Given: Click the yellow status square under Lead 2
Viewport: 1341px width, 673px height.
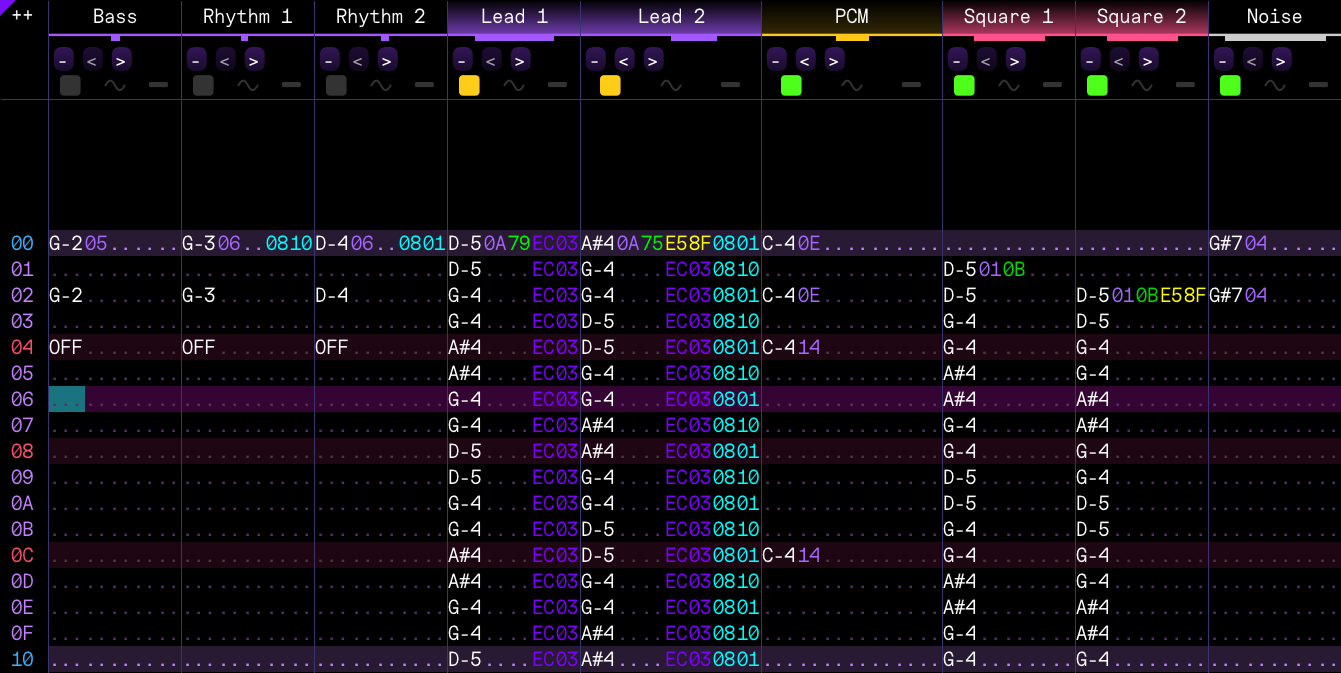Looking at the screenshot, I should (x=610, y=86).
